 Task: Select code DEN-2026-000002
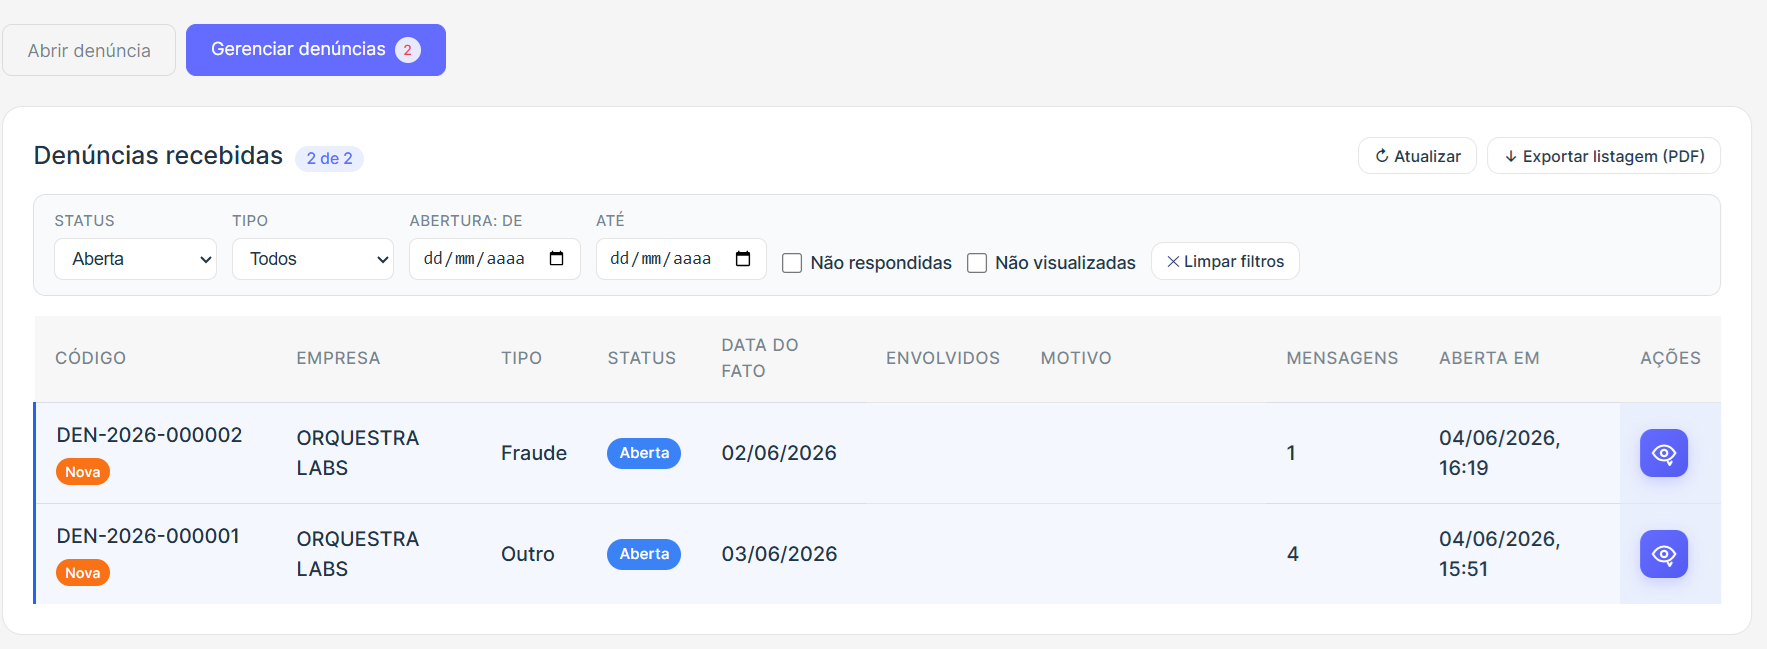[x=149, y=435]
